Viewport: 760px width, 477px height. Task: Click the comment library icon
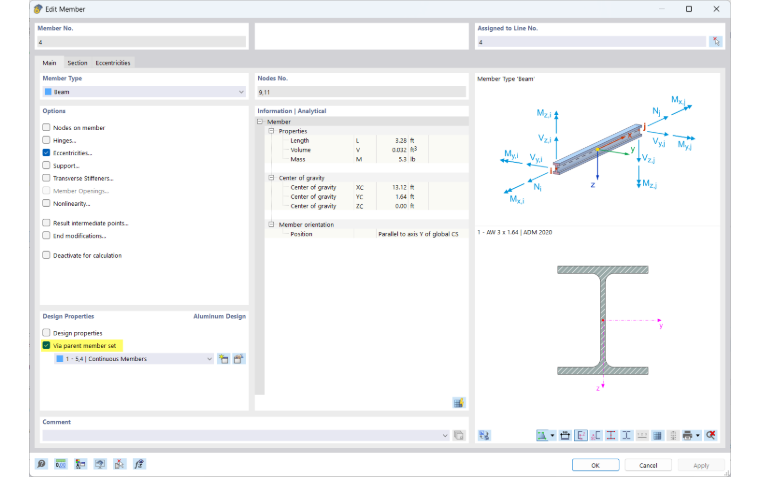click(459, 435)
